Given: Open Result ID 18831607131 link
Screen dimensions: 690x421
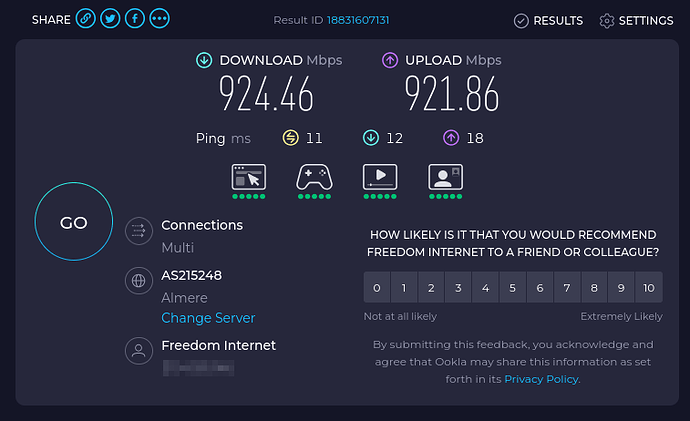Looking at the screenshot, I should pyautogui.click(x=358, y=20).
